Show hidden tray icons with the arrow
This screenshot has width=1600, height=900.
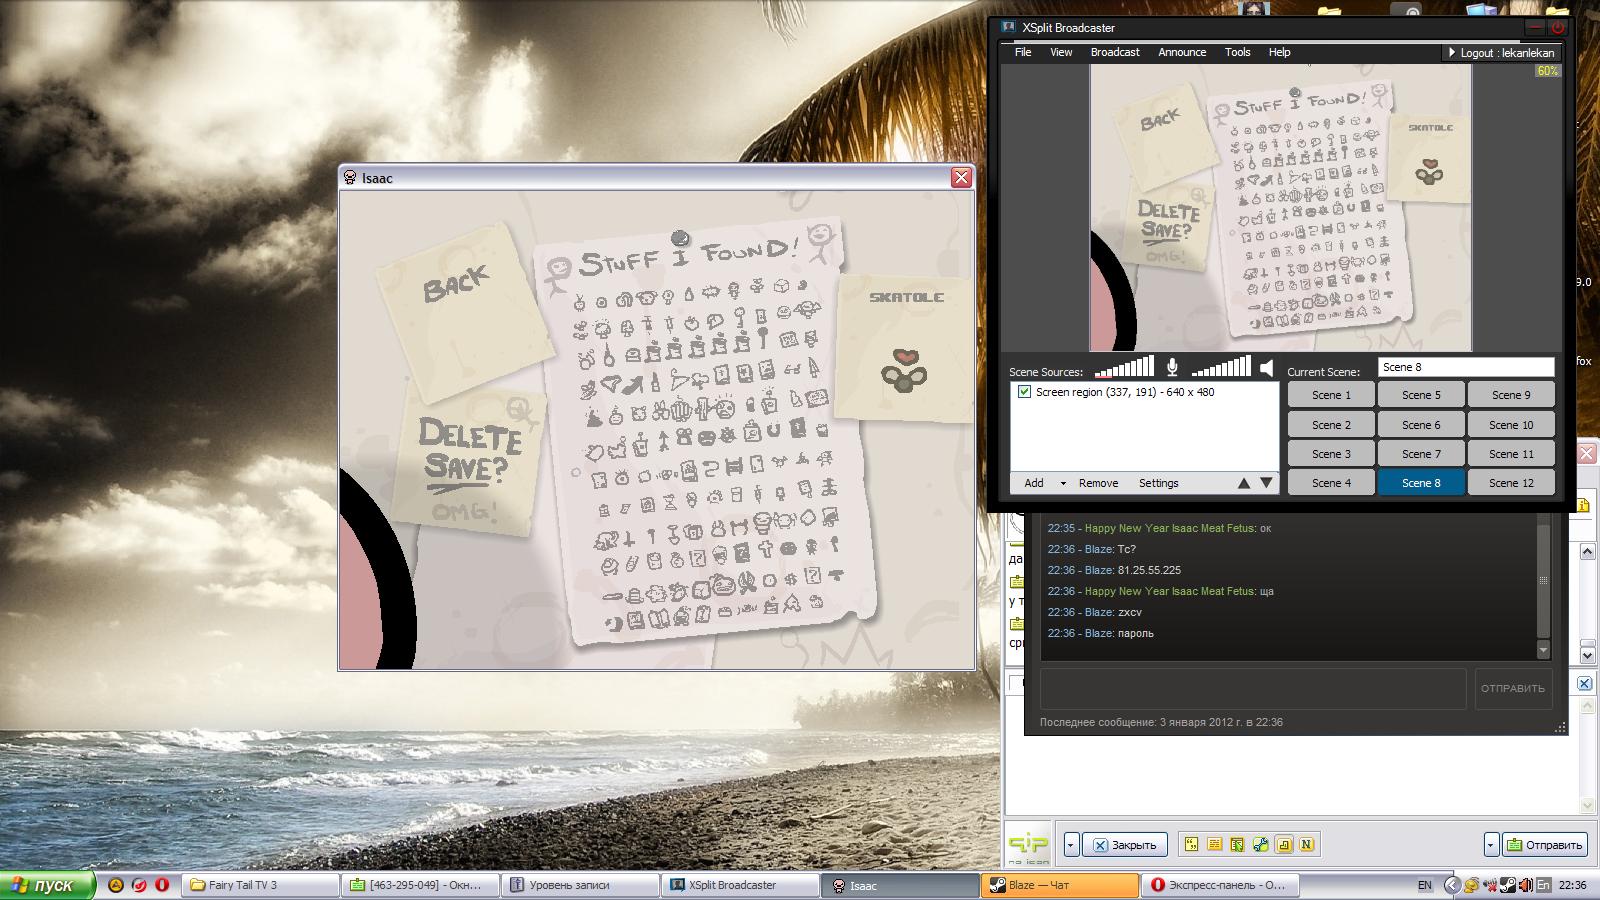[x=1453, y=885]
